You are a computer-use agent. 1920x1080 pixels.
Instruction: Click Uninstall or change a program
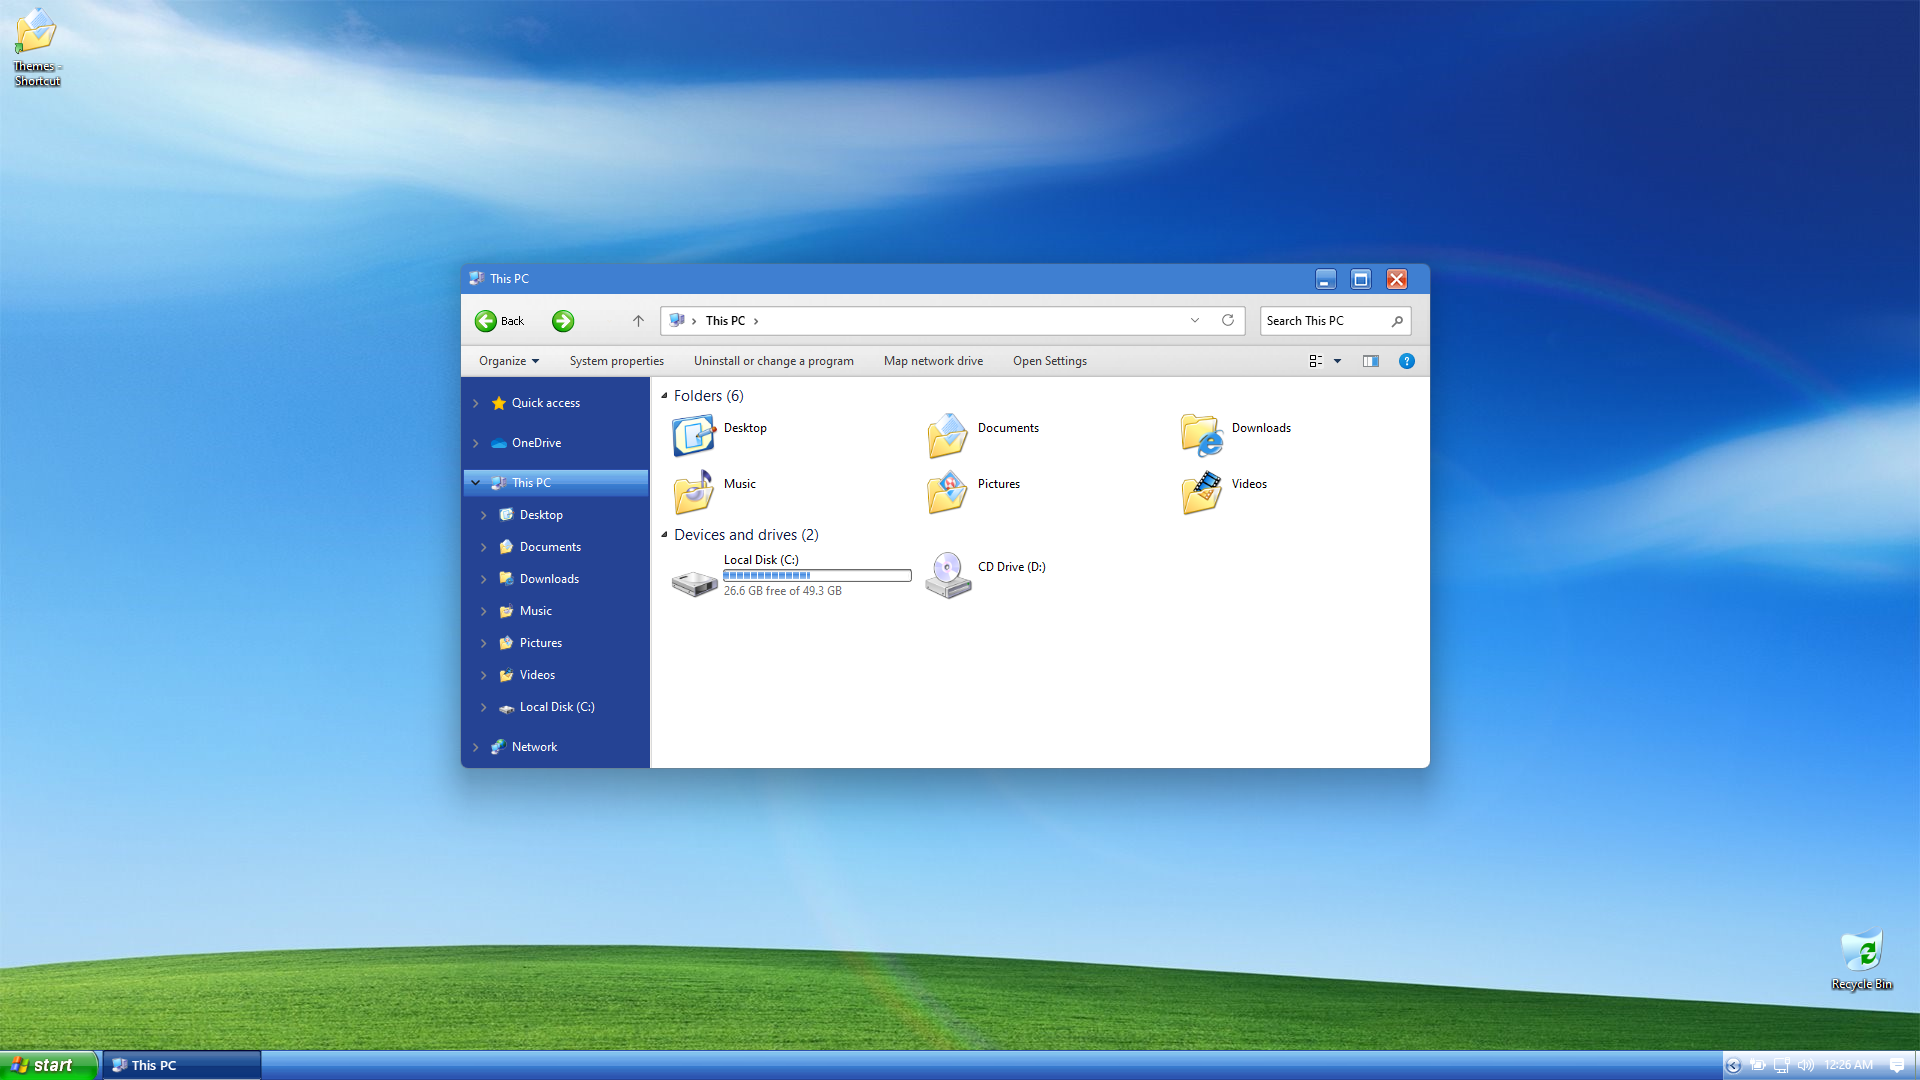tap(773, 361)
